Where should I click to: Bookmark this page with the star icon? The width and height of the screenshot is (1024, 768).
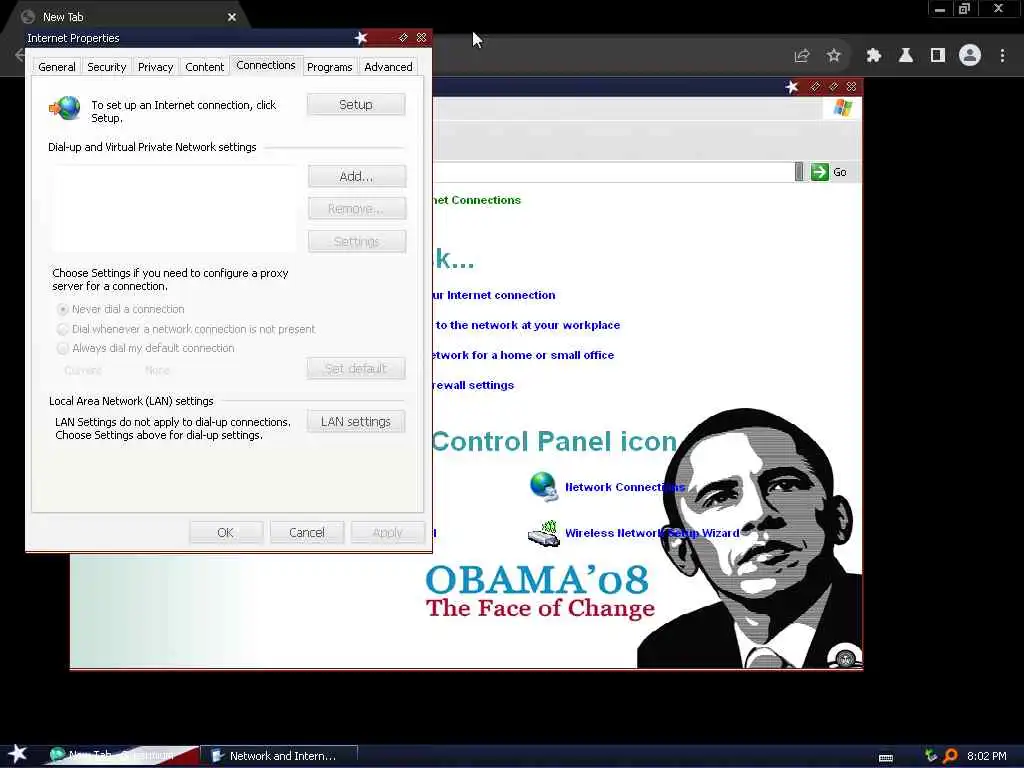pos(834,56)
